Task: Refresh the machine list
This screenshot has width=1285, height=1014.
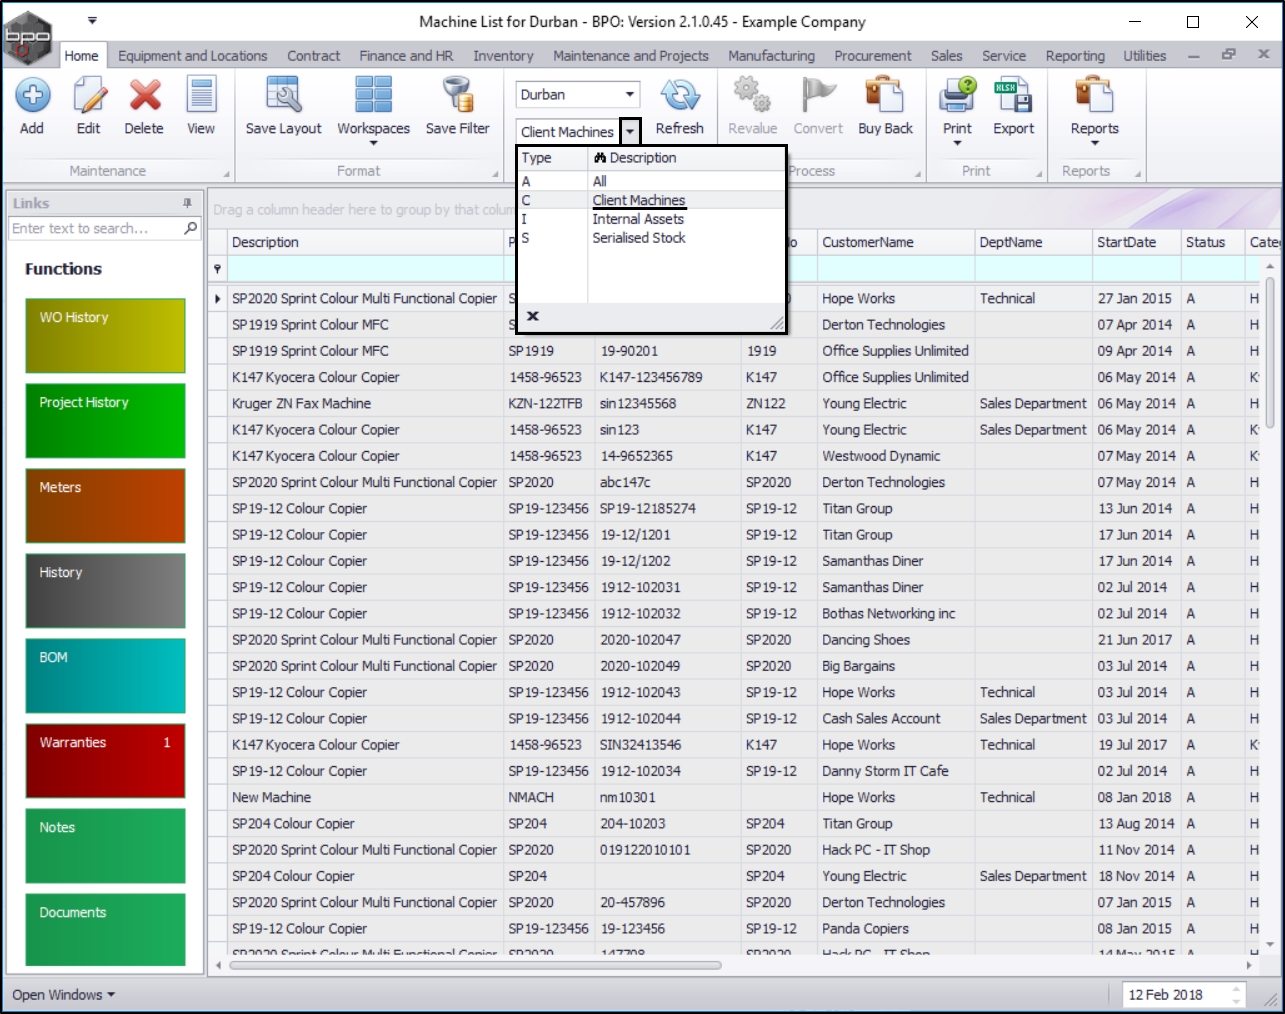Action: pos(680,96)
